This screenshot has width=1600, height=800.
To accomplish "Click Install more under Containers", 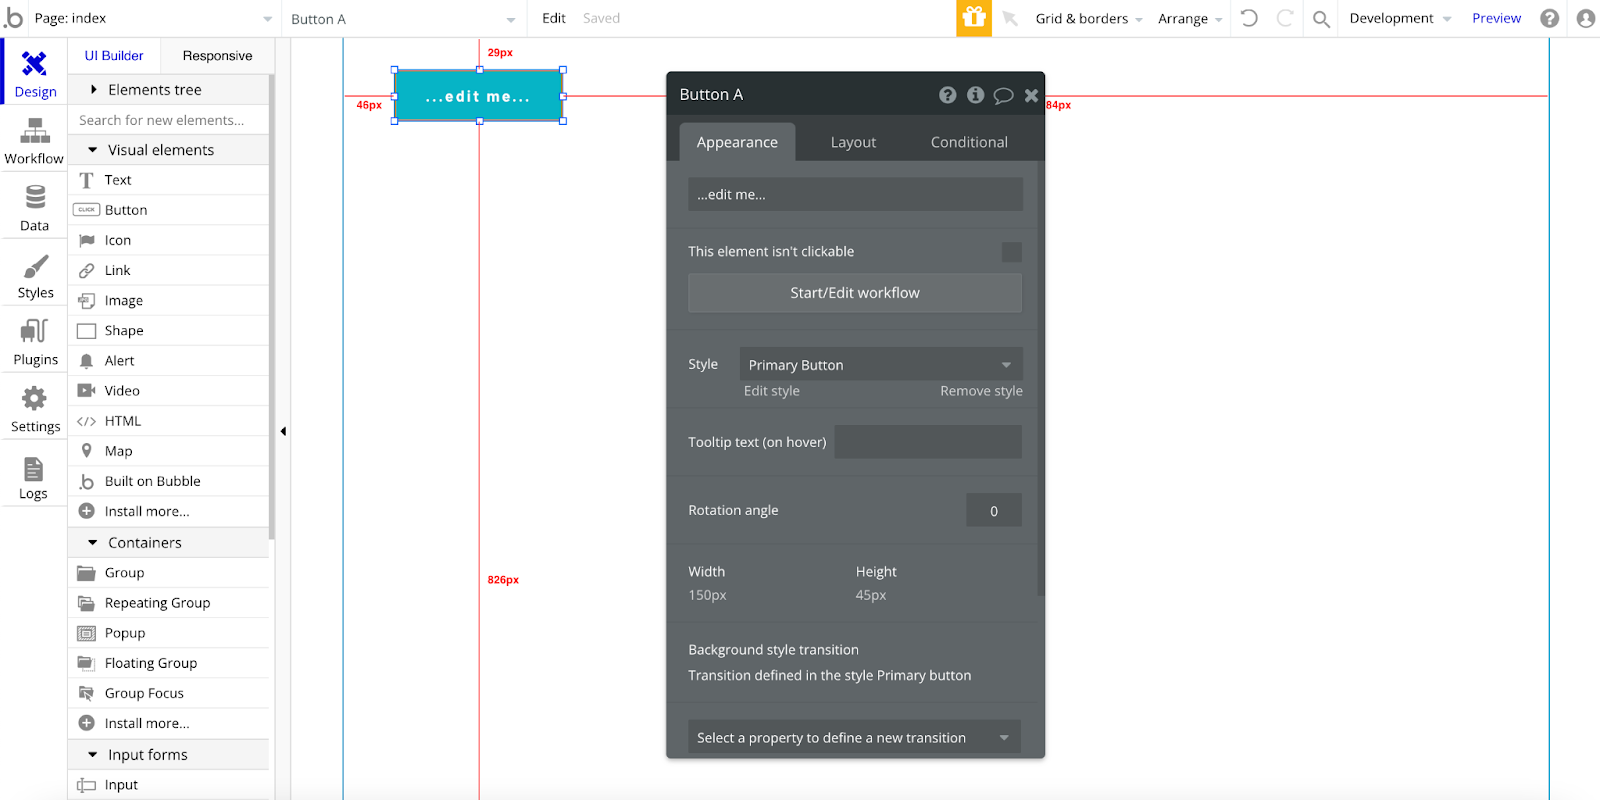I will point(169,723).
